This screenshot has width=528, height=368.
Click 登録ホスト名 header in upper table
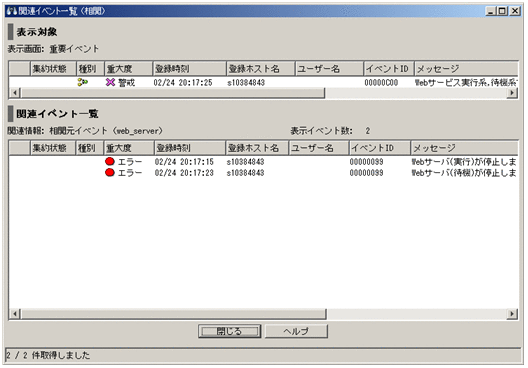(261, 69)
